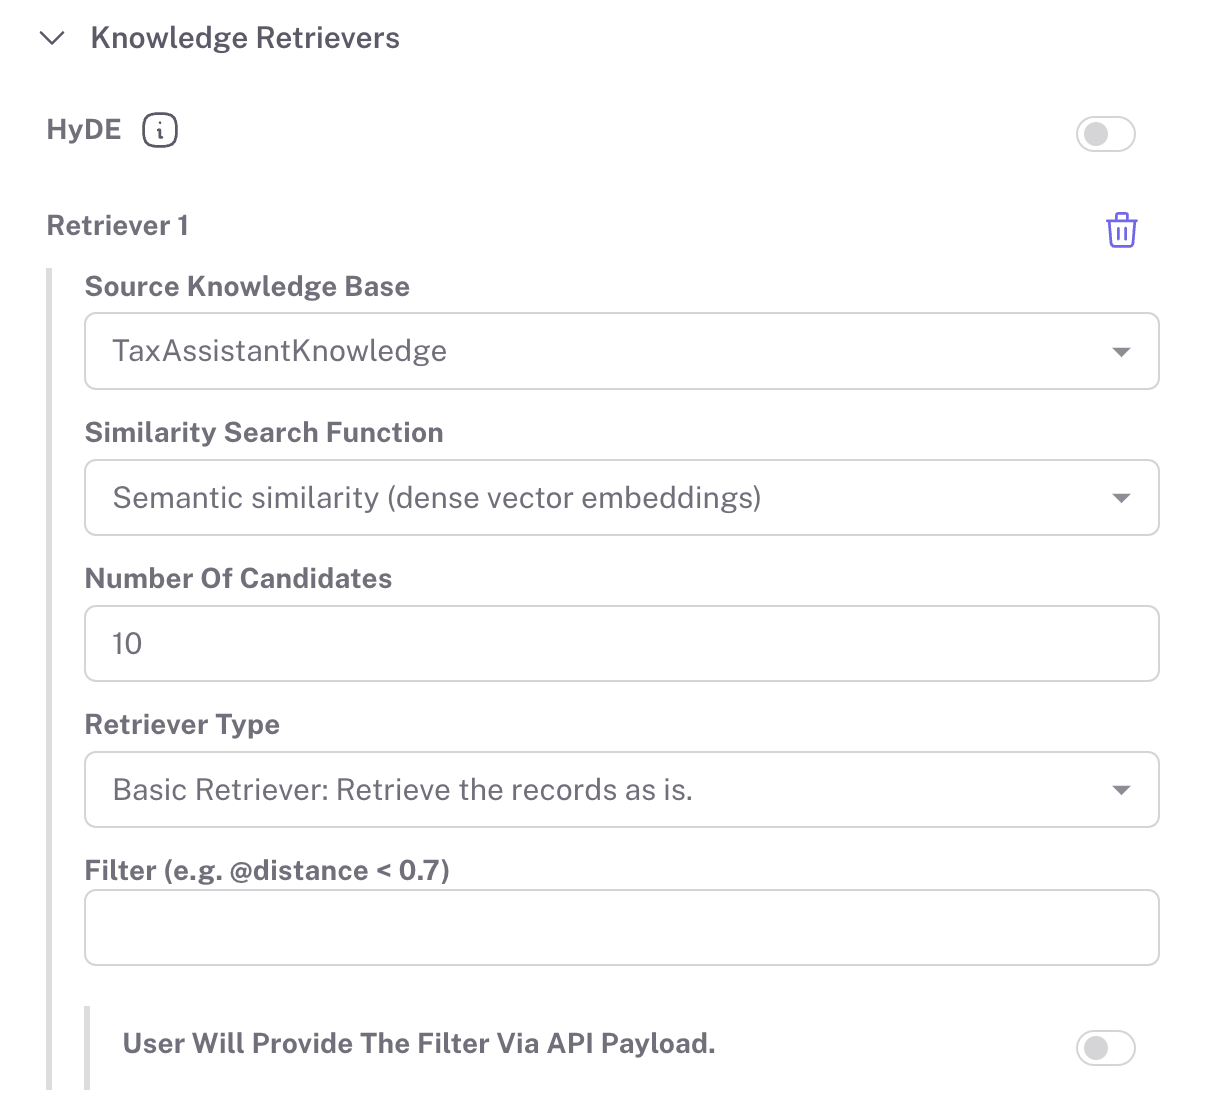The width and height of the screenshot is (1218, 1102).
Task: Click the HyDE label text
Action: (x=84, y=130)
